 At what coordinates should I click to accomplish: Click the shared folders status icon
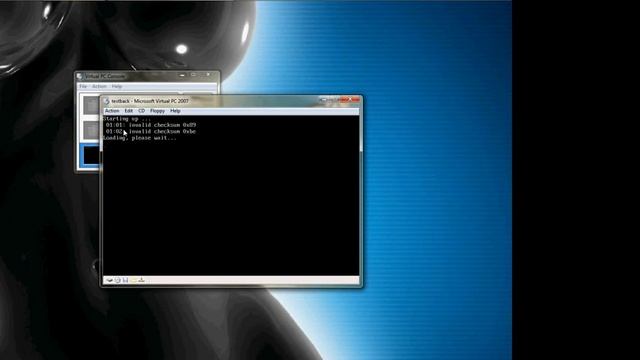click(133, 280)
